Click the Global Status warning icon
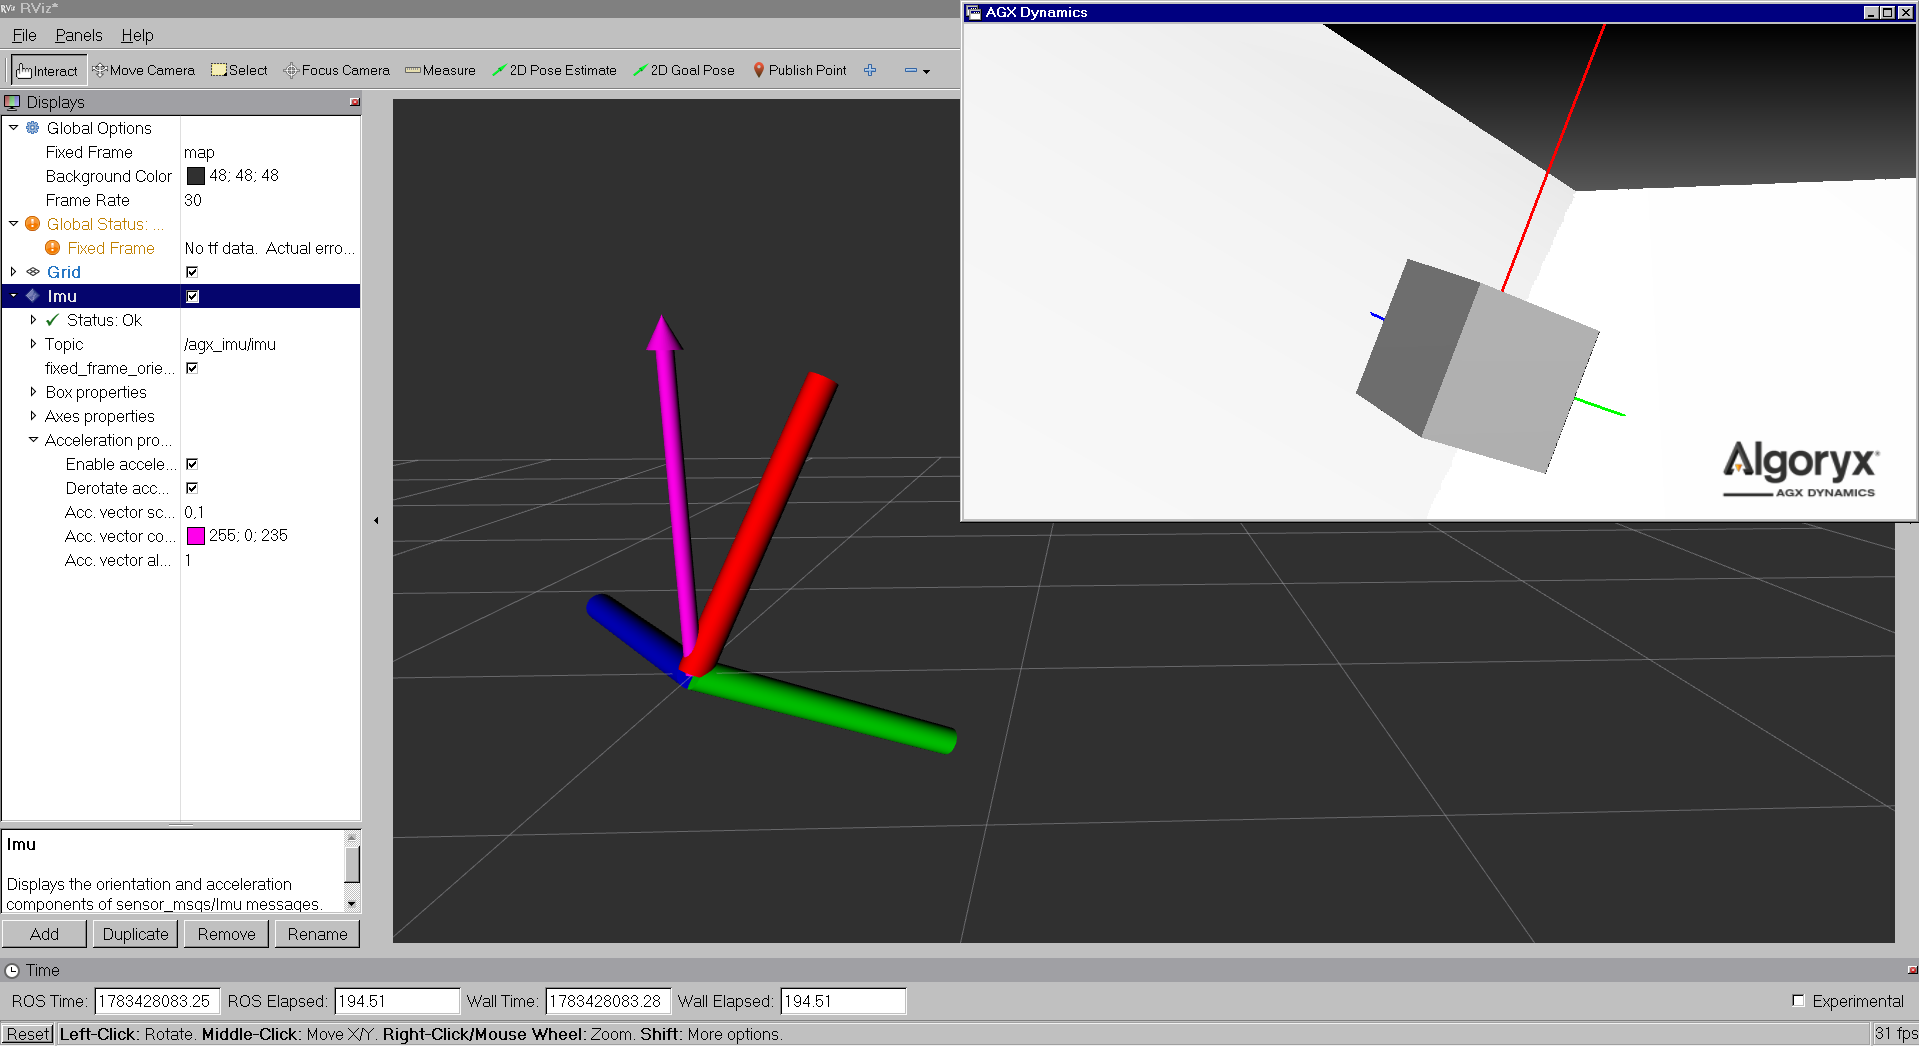The width and height of the screenshot is (1919, 1048). click(x=33, y=224)
